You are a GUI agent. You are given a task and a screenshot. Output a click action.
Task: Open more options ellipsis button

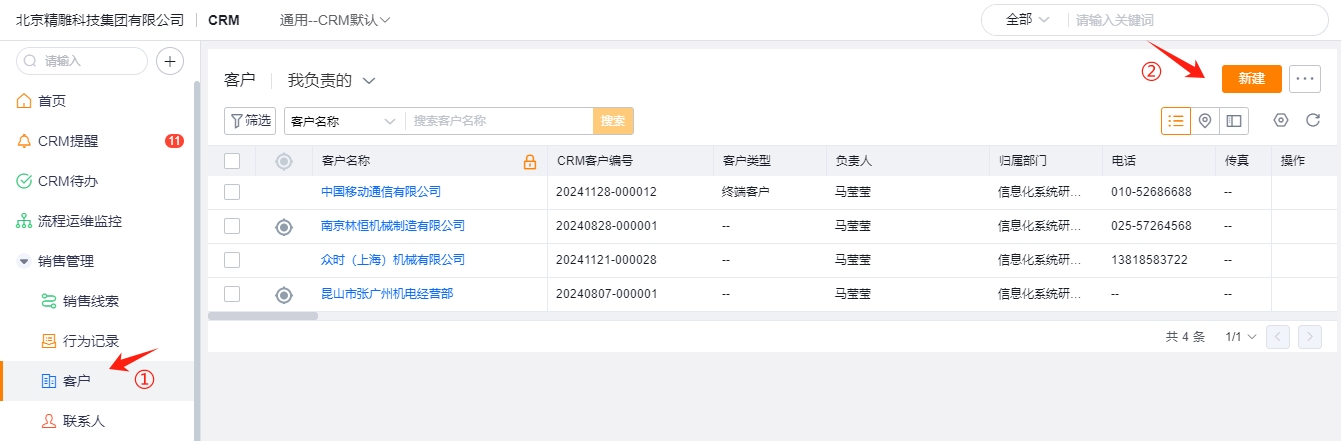point(1305,78)
